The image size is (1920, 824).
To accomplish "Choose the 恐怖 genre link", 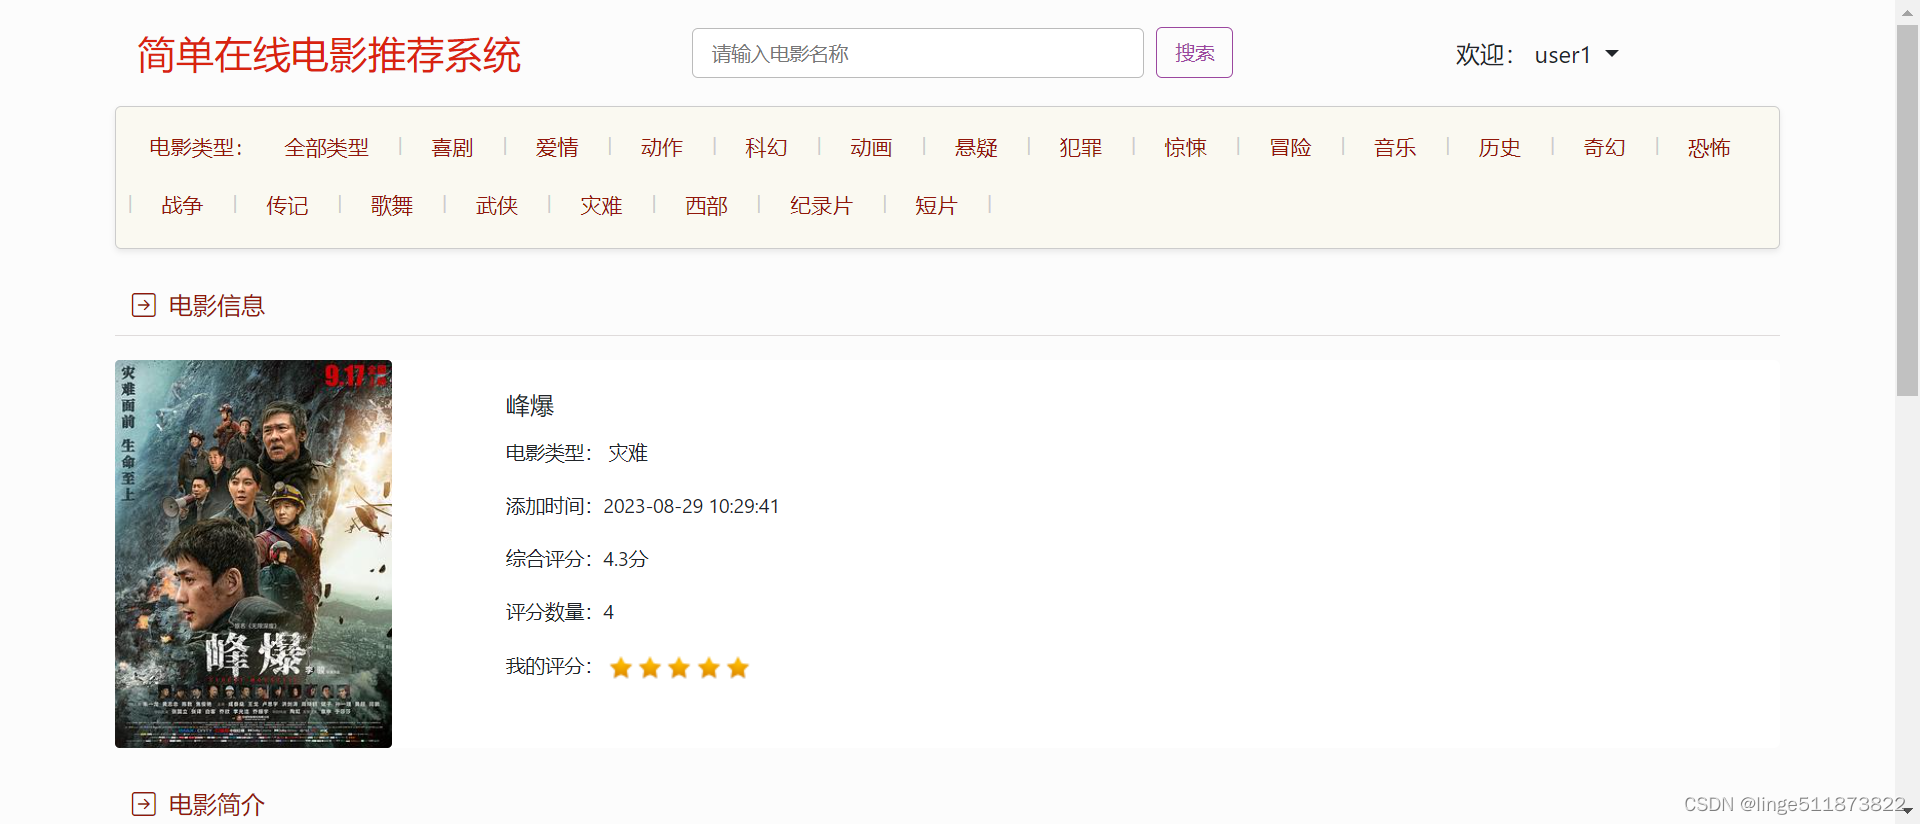I will [x=1709, y=148].
